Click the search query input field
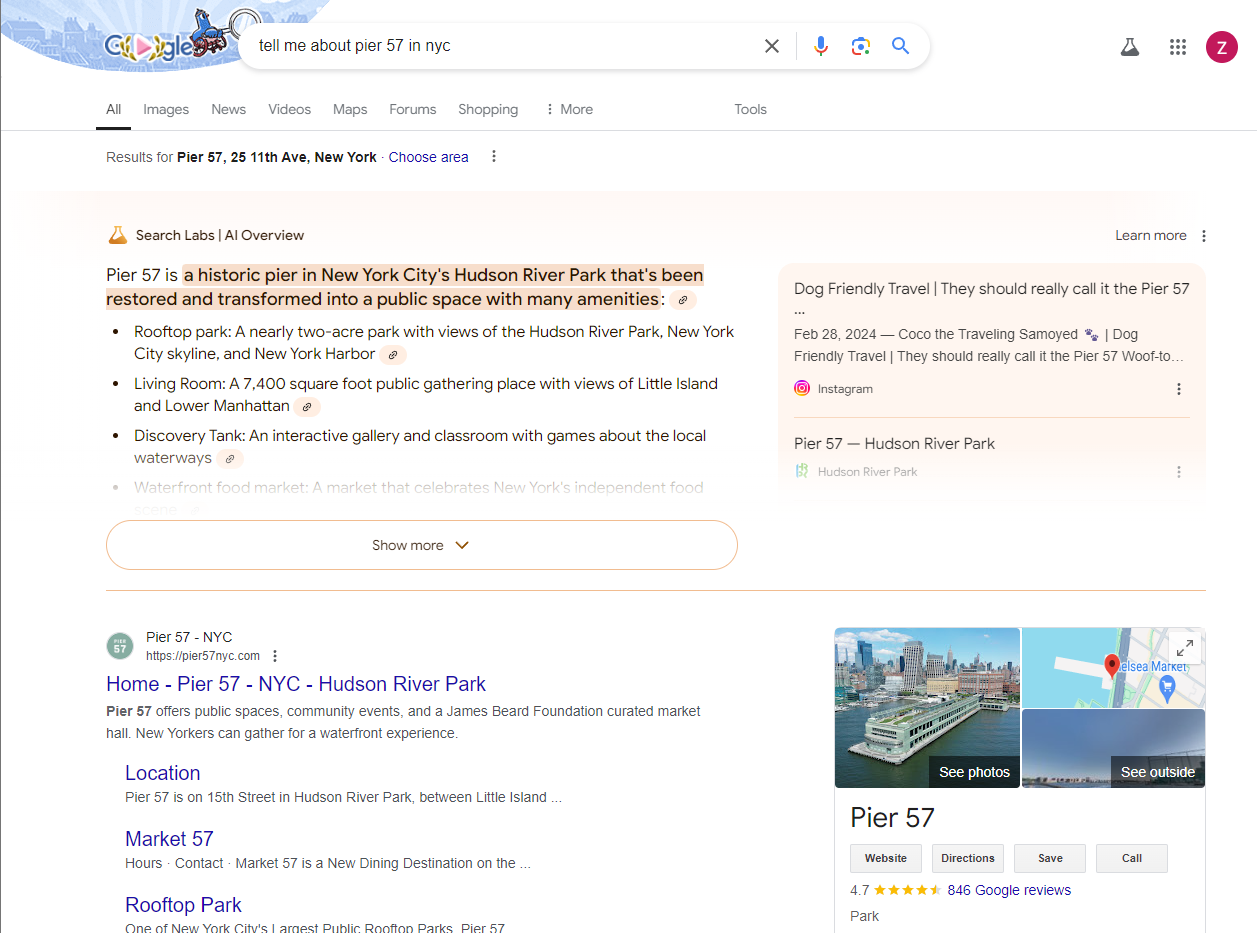This screenshot has width=1257, height=933. (500, 46)
